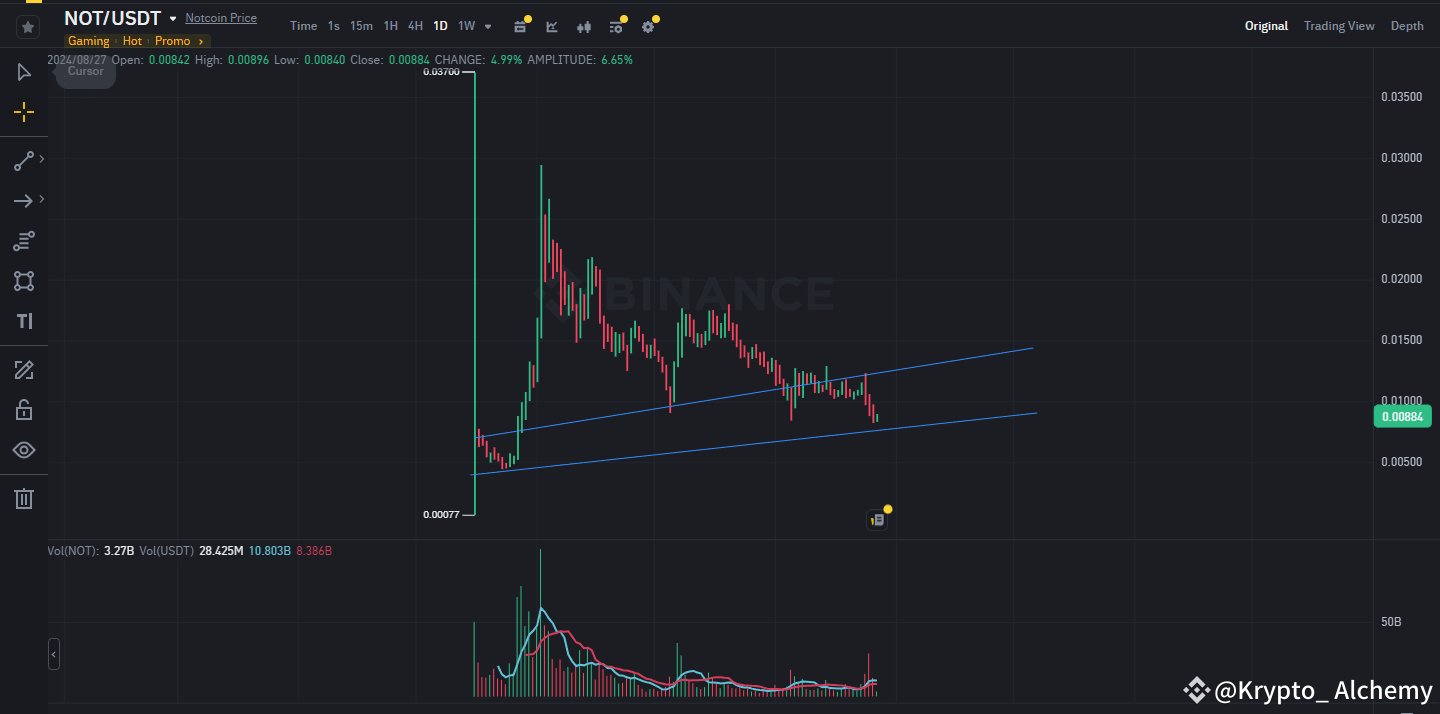Toggle visibility of drawings with eye icon
The image size is (1440, 714).
pyautogui.click(x=24, y=450)
